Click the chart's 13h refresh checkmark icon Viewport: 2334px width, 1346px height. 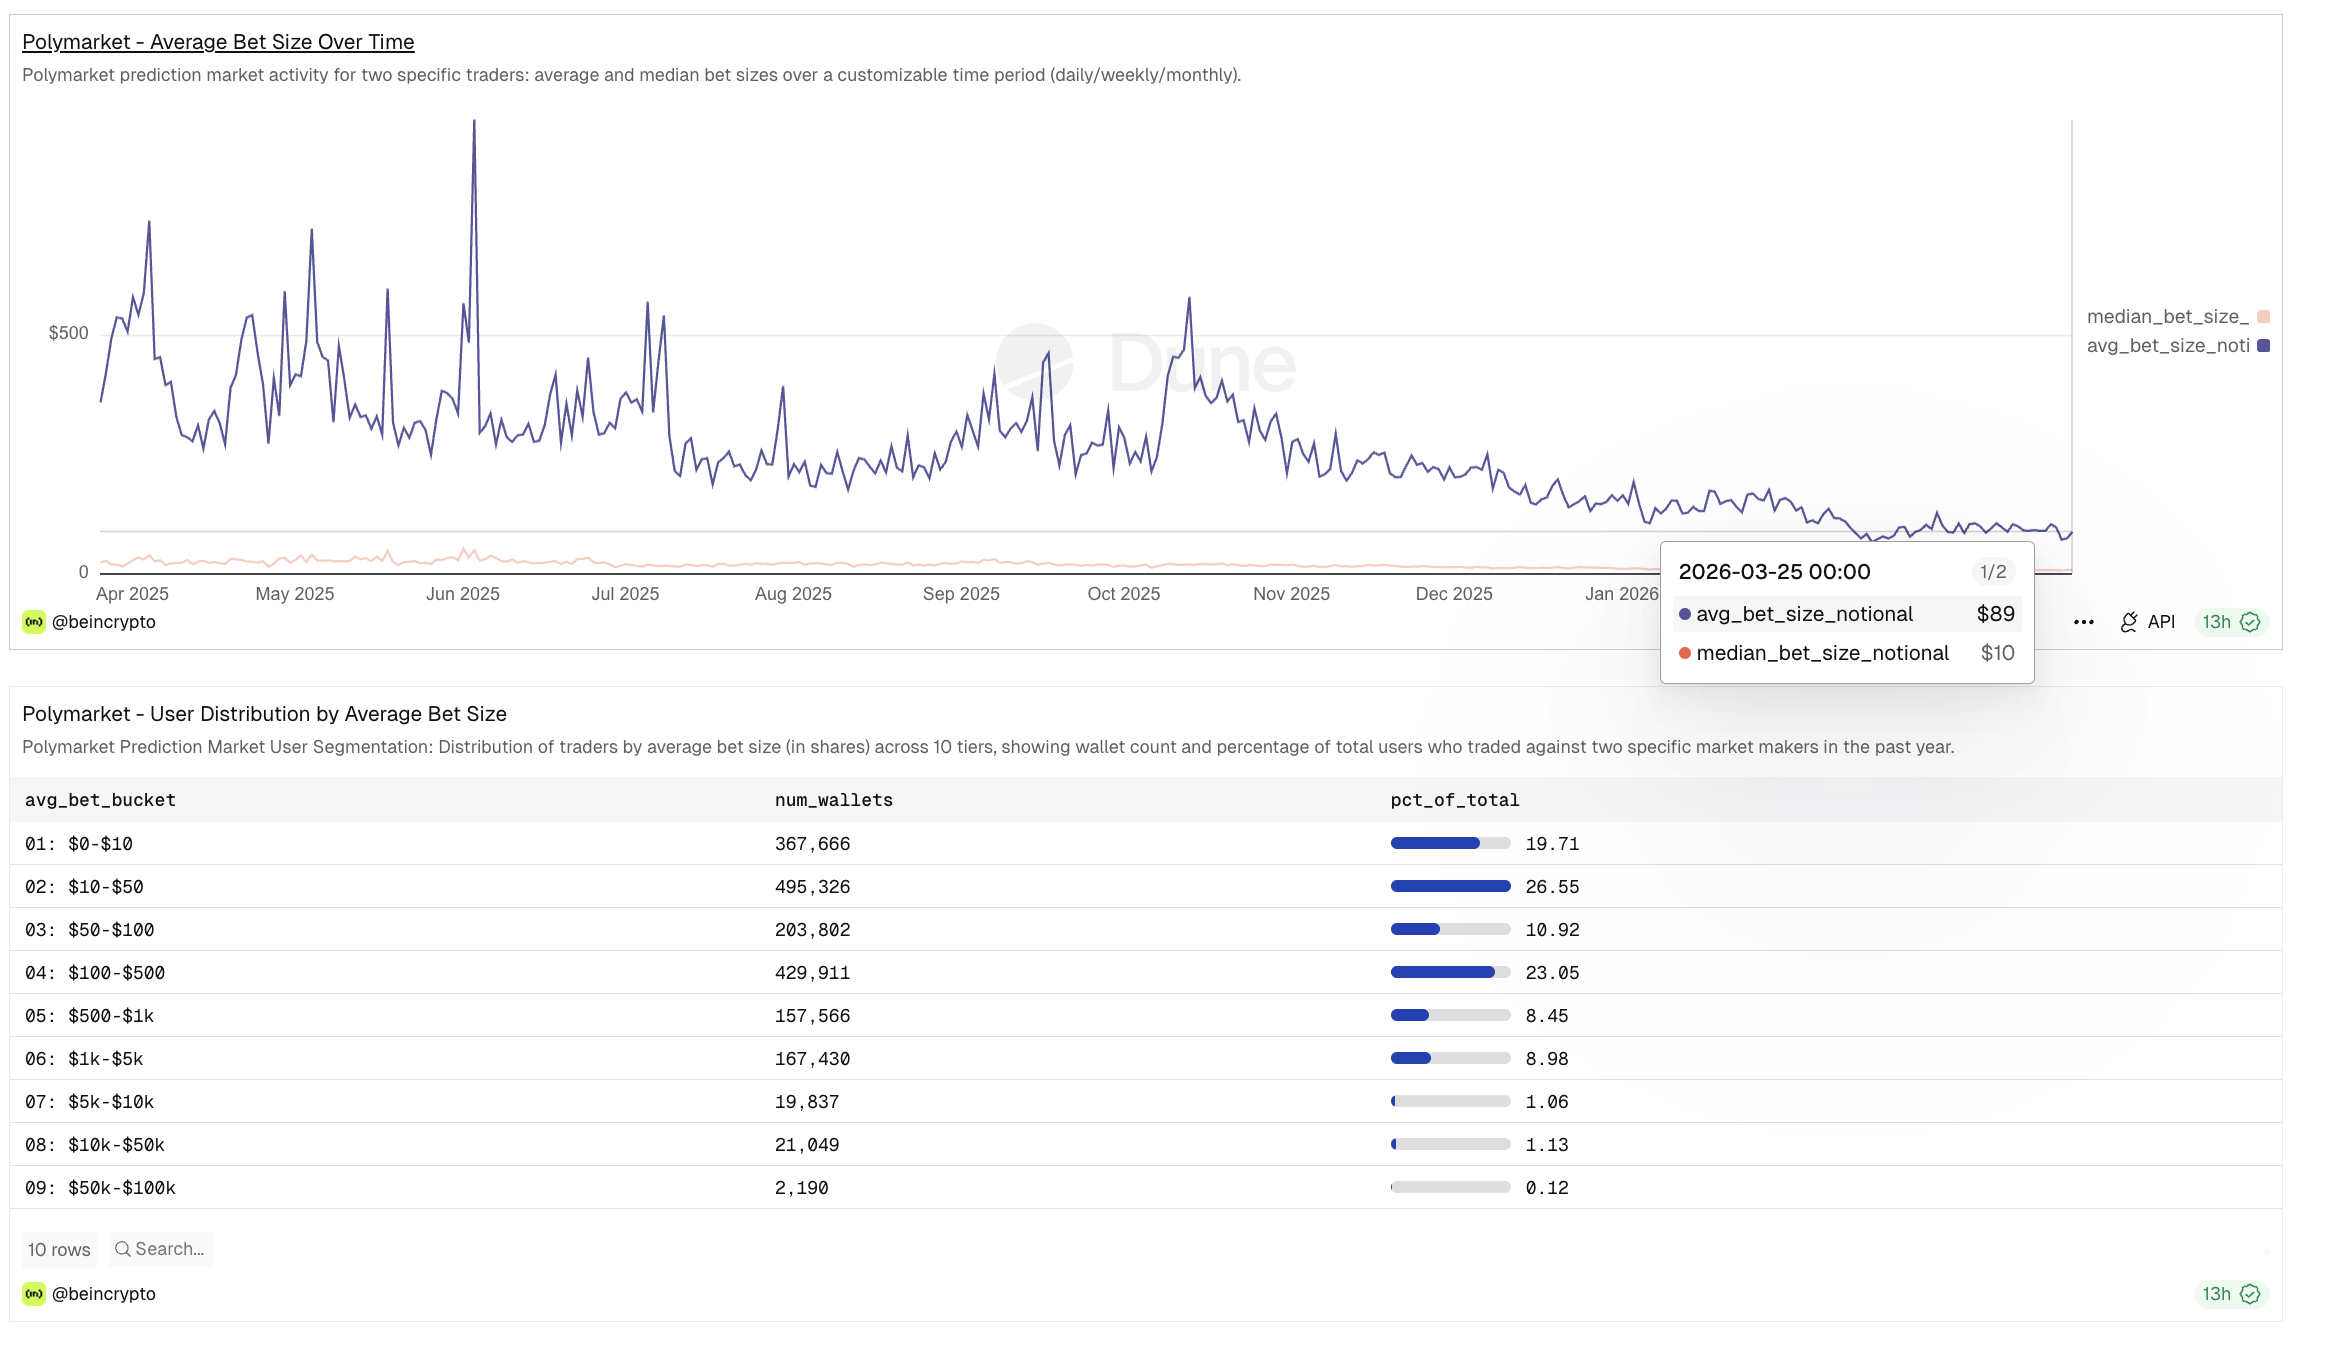[x=2250, y=622]
